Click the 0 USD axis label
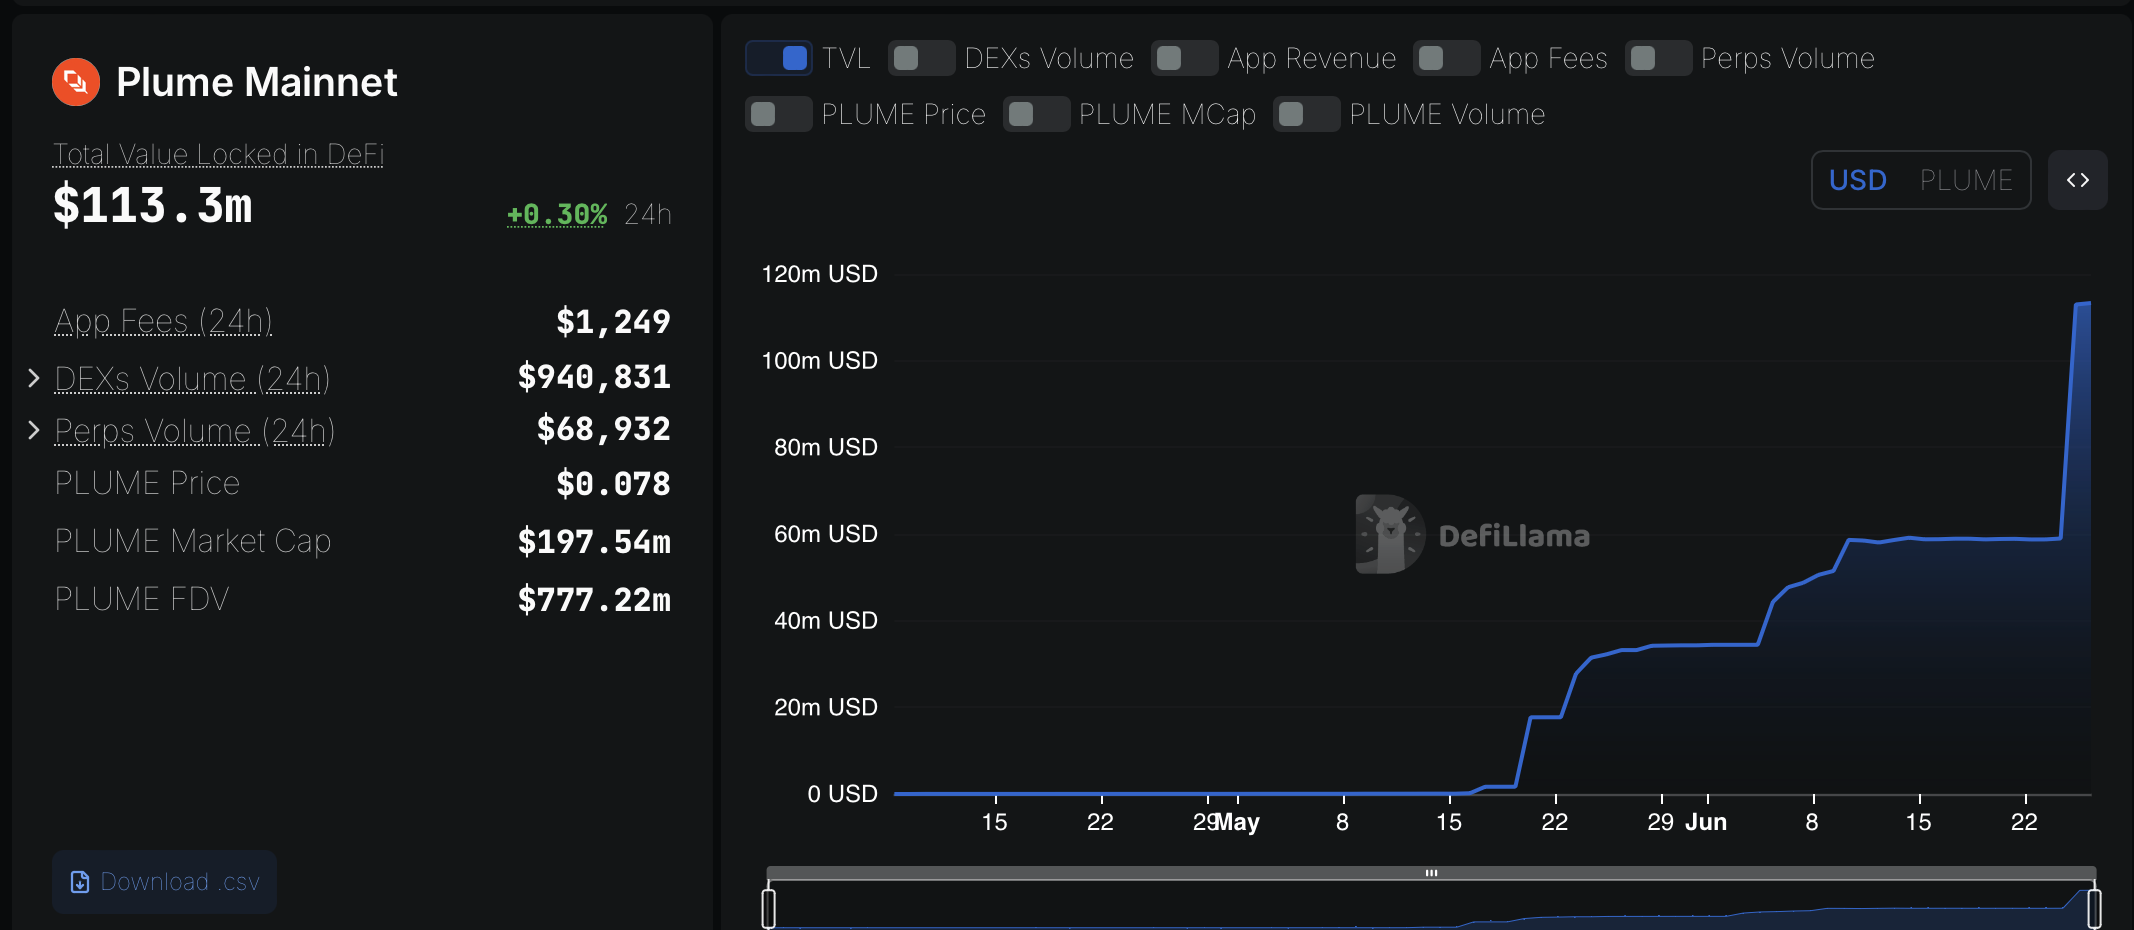Screen dimensions: 2134x930 point(842,794)
